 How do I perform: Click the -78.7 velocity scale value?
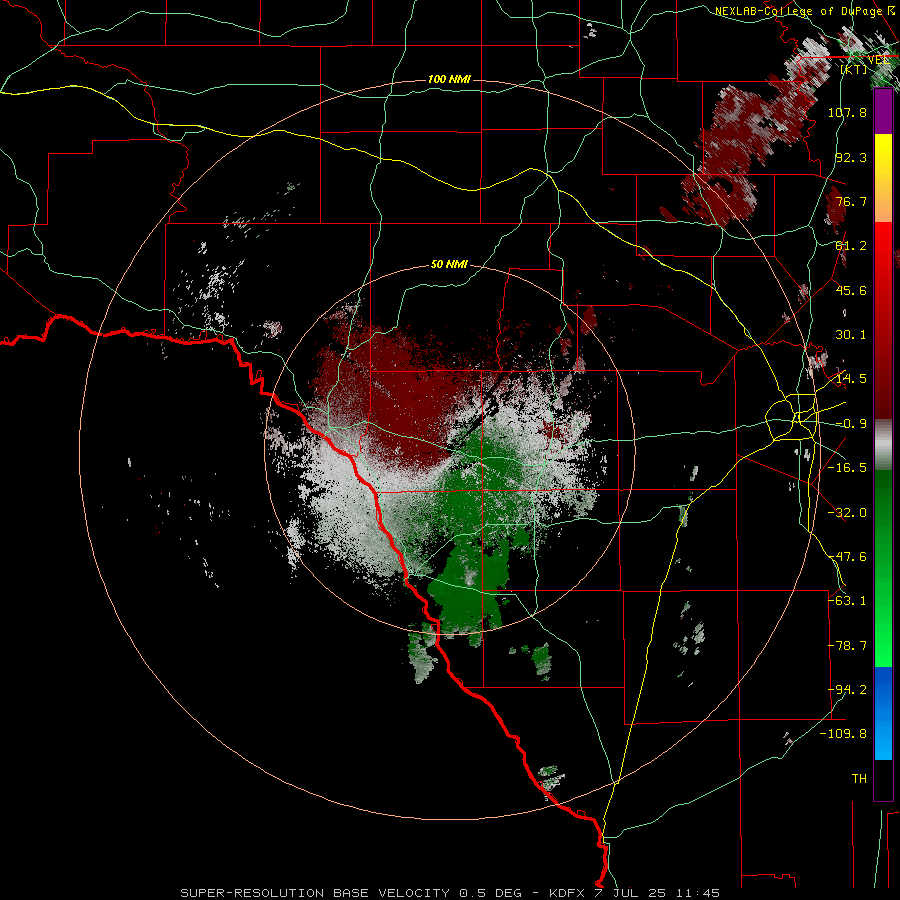847,646
